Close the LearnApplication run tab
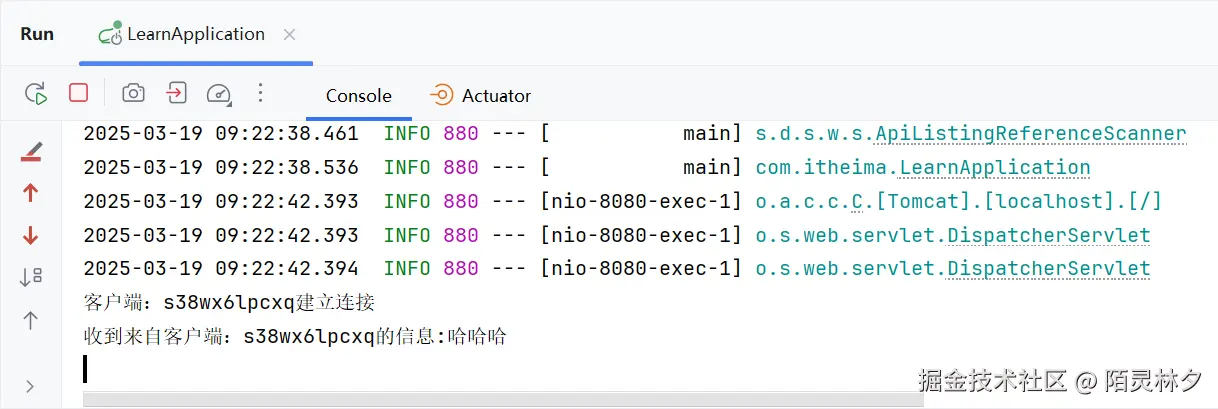 point(289,34)
